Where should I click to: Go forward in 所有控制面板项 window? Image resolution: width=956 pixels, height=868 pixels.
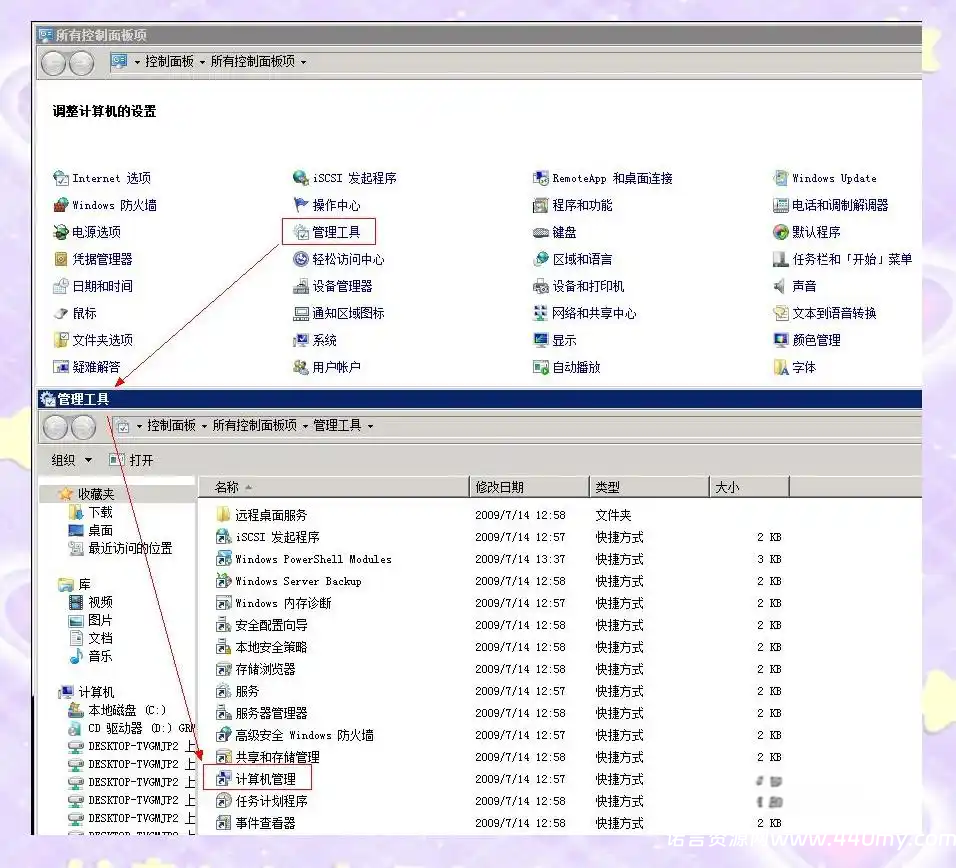[82, 63]
